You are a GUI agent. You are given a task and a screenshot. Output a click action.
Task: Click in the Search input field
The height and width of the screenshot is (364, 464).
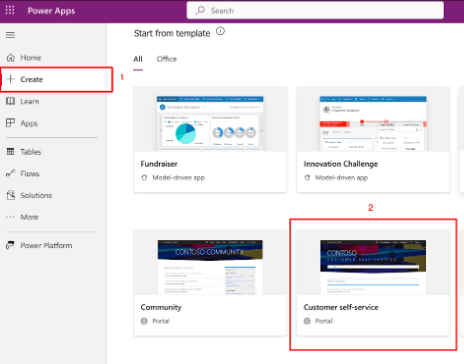[x=315, y=10]
